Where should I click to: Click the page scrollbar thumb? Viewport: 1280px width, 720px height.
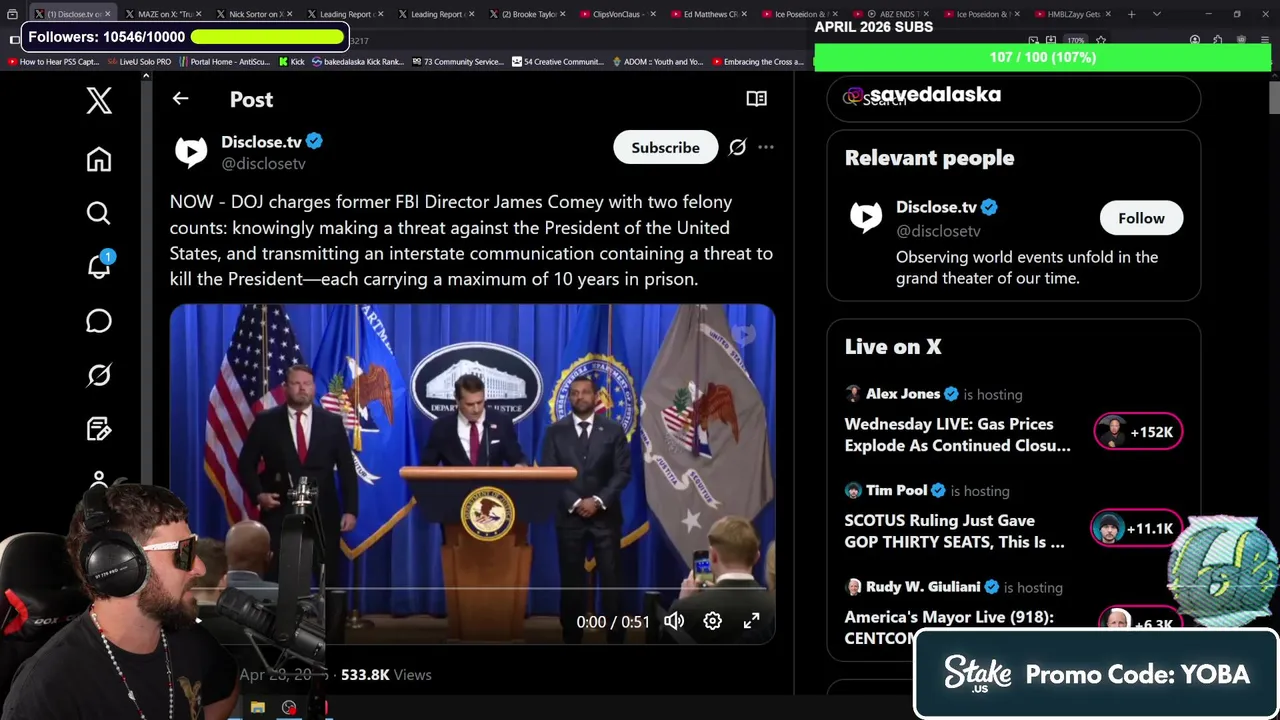[x=1274, y=98]
